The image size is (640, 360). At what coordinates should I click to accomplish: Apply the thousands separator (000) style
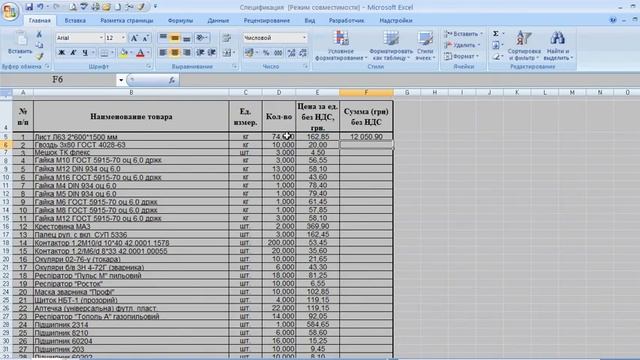pyautogui.click(x=278, y=53)
